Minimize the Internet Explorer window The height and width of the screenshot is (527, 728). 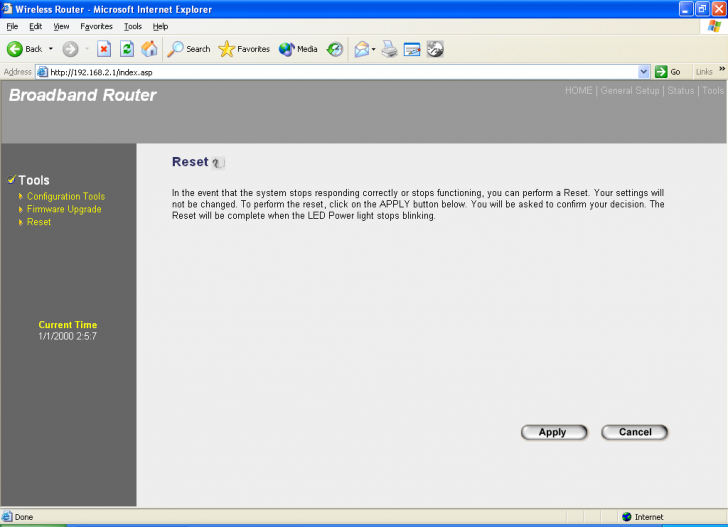pyautogui.click(x=686, y=9)
